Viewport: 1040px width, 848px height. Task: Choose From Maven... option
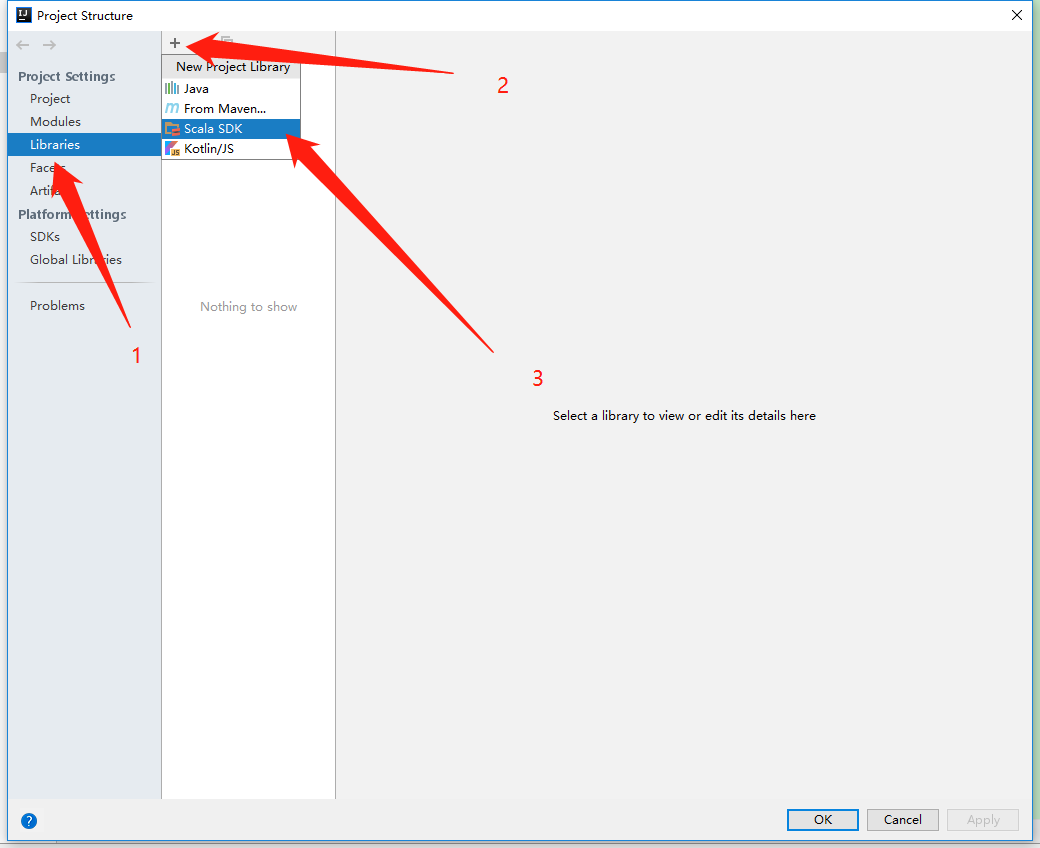pyautogui.click(x=231, y=108)
